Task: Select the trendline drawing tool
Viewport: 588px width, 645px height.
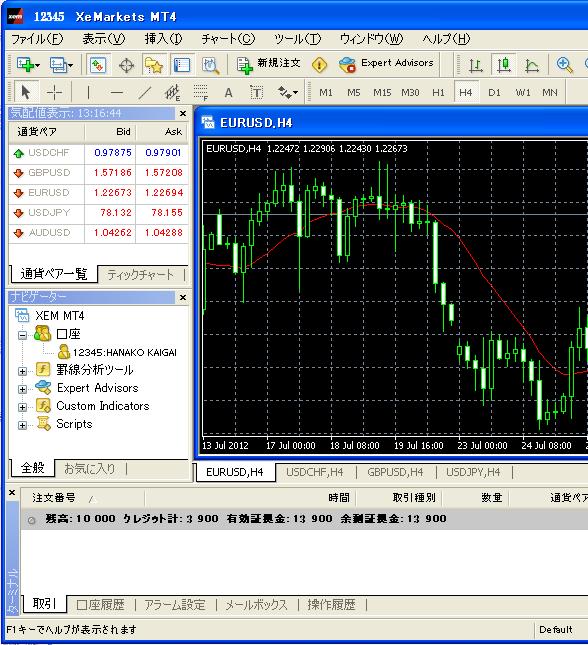Action: [x=144, y=93]
